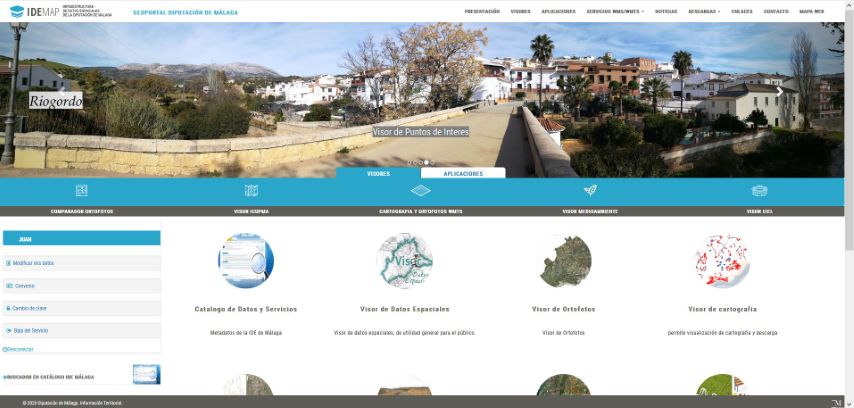Image resolution: width=854 pixels, height=408 pixels.
Task: Open the Noticias menu item
Action: (666, 11)
